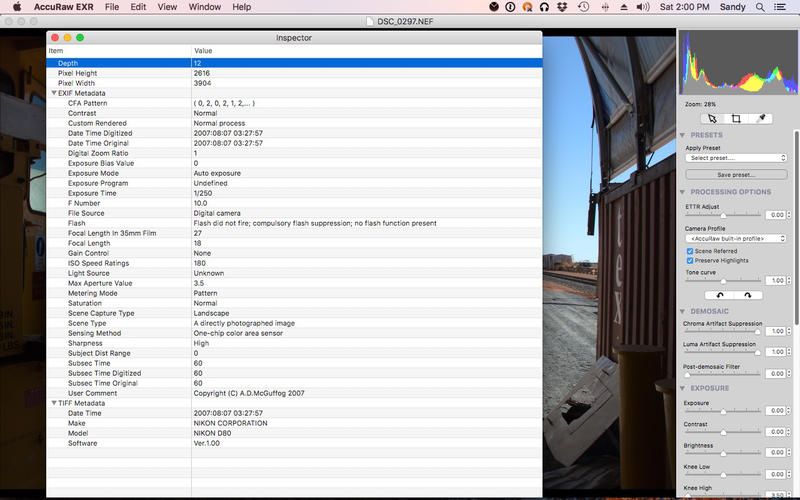Click the orange circular menu bar icon
This screenshot has width=800, height=500.
[x=528, y=7]
